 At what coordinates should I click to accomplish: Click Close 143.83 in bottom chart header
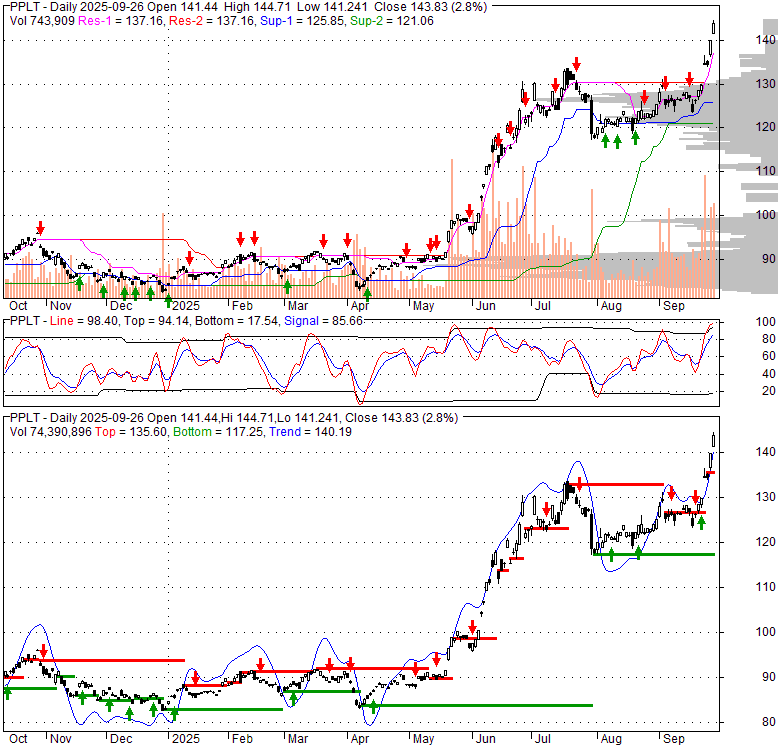tap(382, 418)
